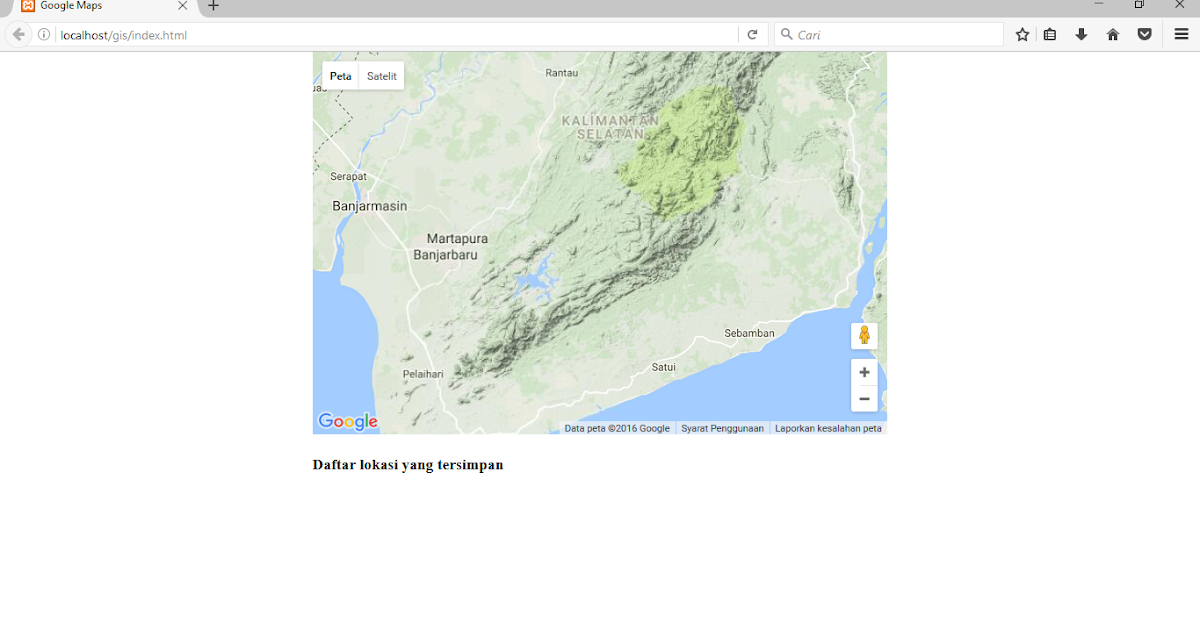
Task: Open the home page icon
Action: (x=1112, y=33)
